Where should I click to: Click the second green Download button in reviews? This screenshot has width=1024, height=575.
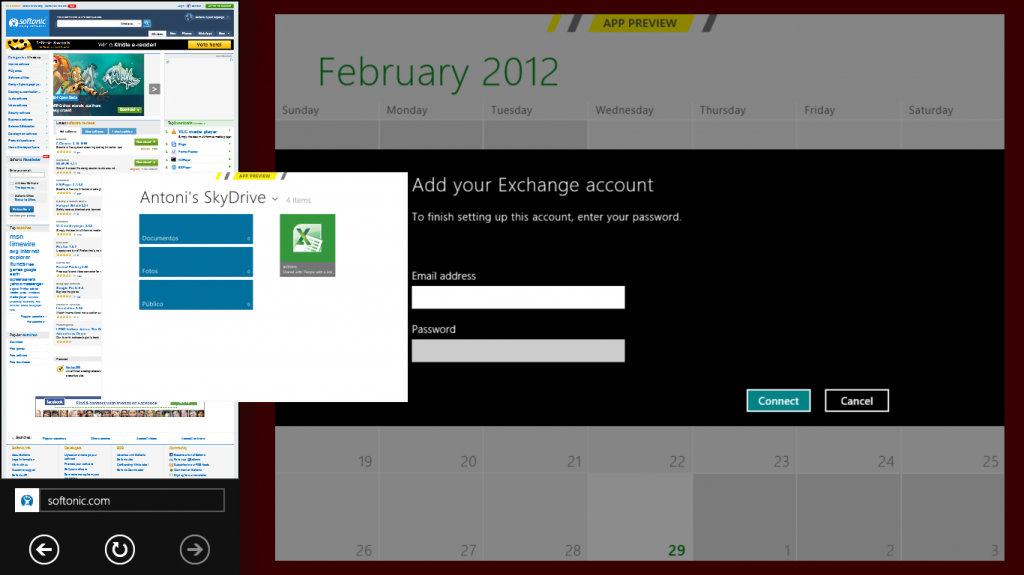click(146, 163)
